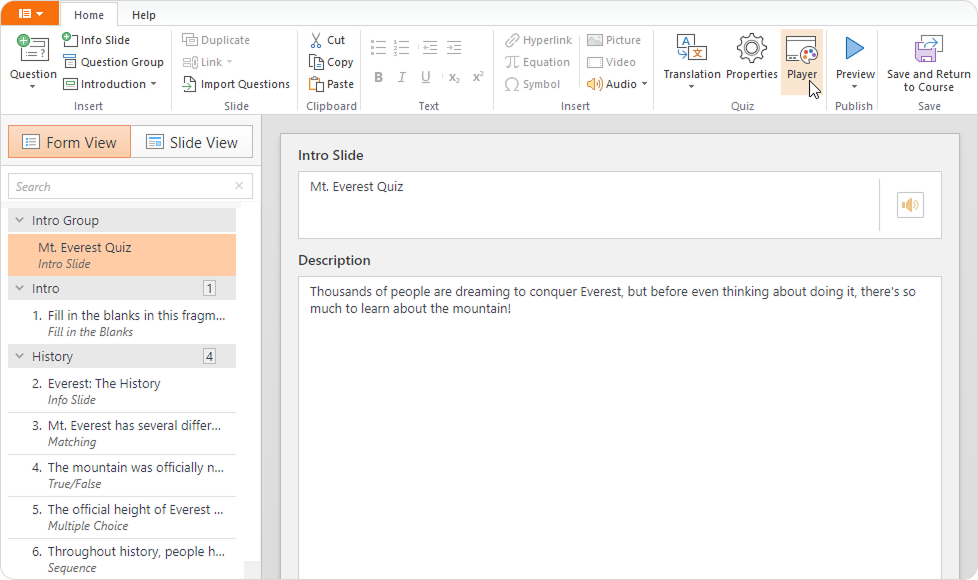Collapse the Intro Group section

(x=19, y=220)
